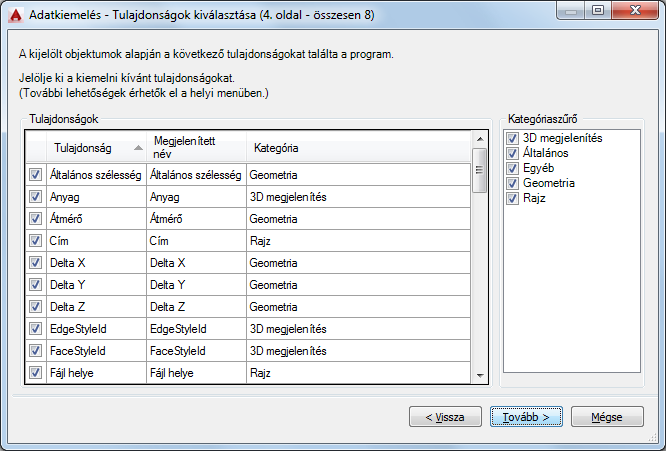Select the Delta X display name cell

(x=195, y=263)
